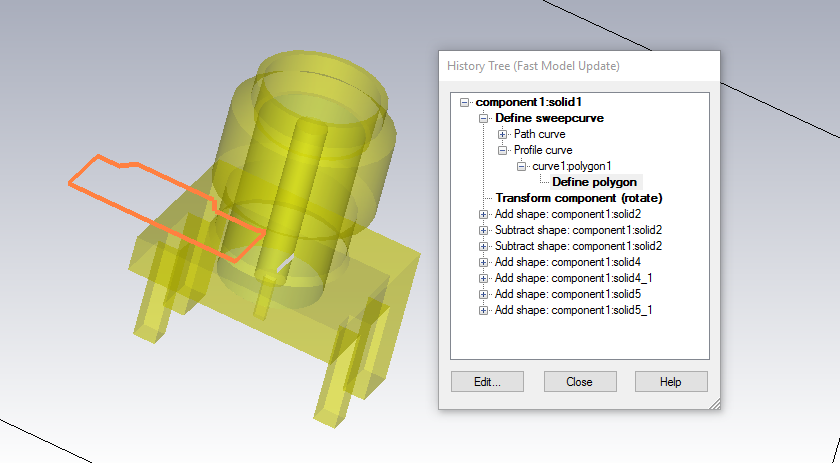The height and width of the screenshot is (463, 840).
Task: Click the History Tree dialog title
Action: click(533, 66)
